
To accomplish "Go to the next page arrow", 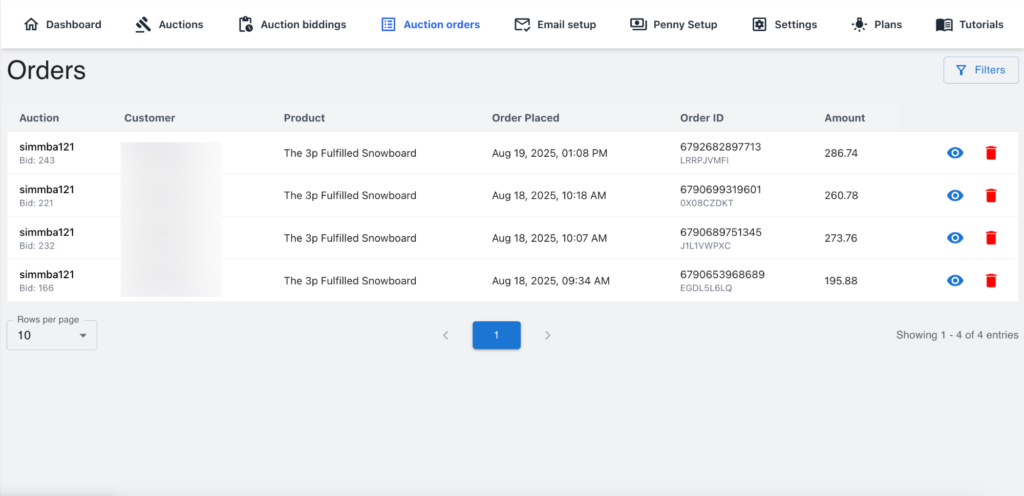I will (x=548, y=335).
